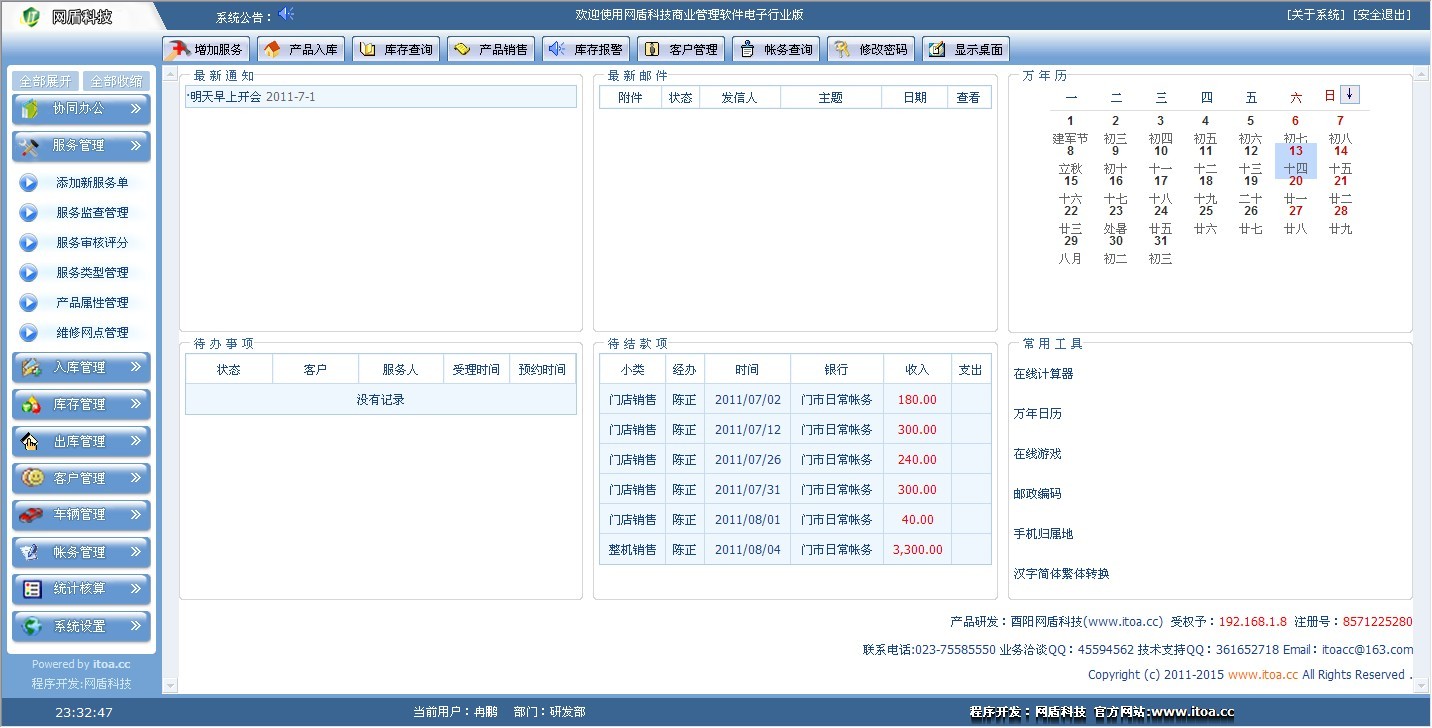Screen dimensions: 1432x728
Task: Expand the 协同办公 sidebar section
Action: point(81,109)
